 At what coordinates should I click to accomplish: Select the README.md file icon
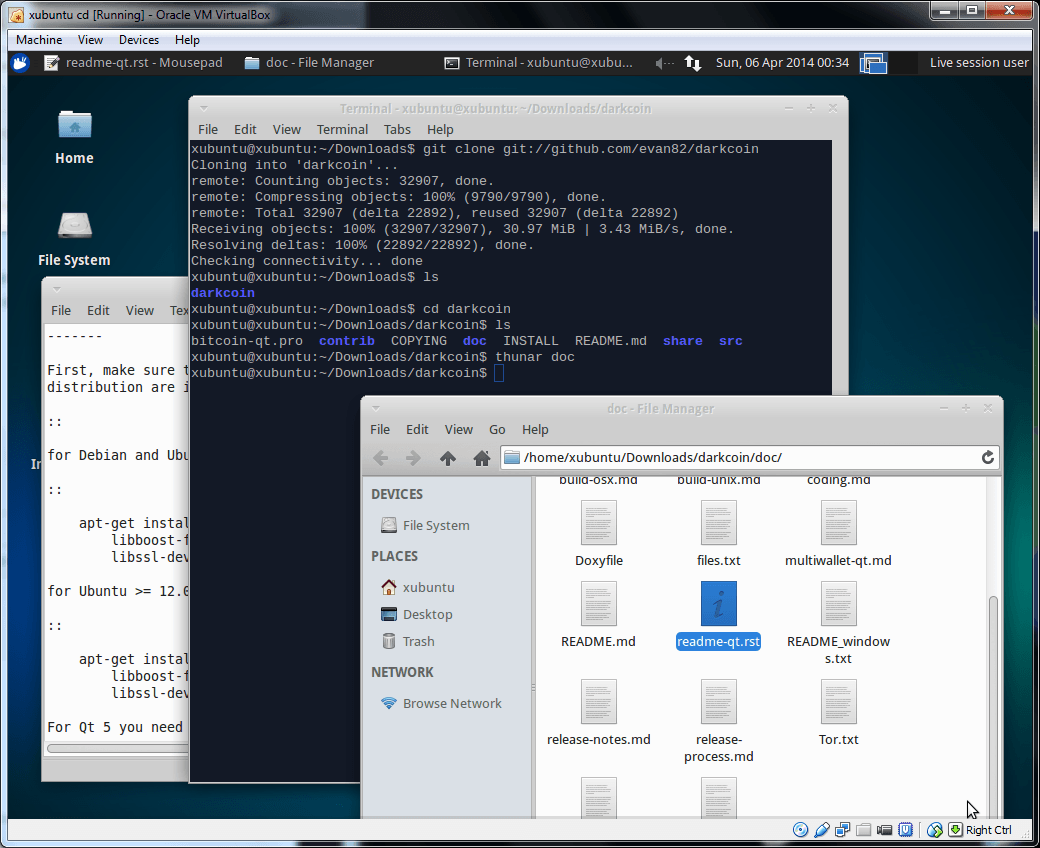point(598,604)
